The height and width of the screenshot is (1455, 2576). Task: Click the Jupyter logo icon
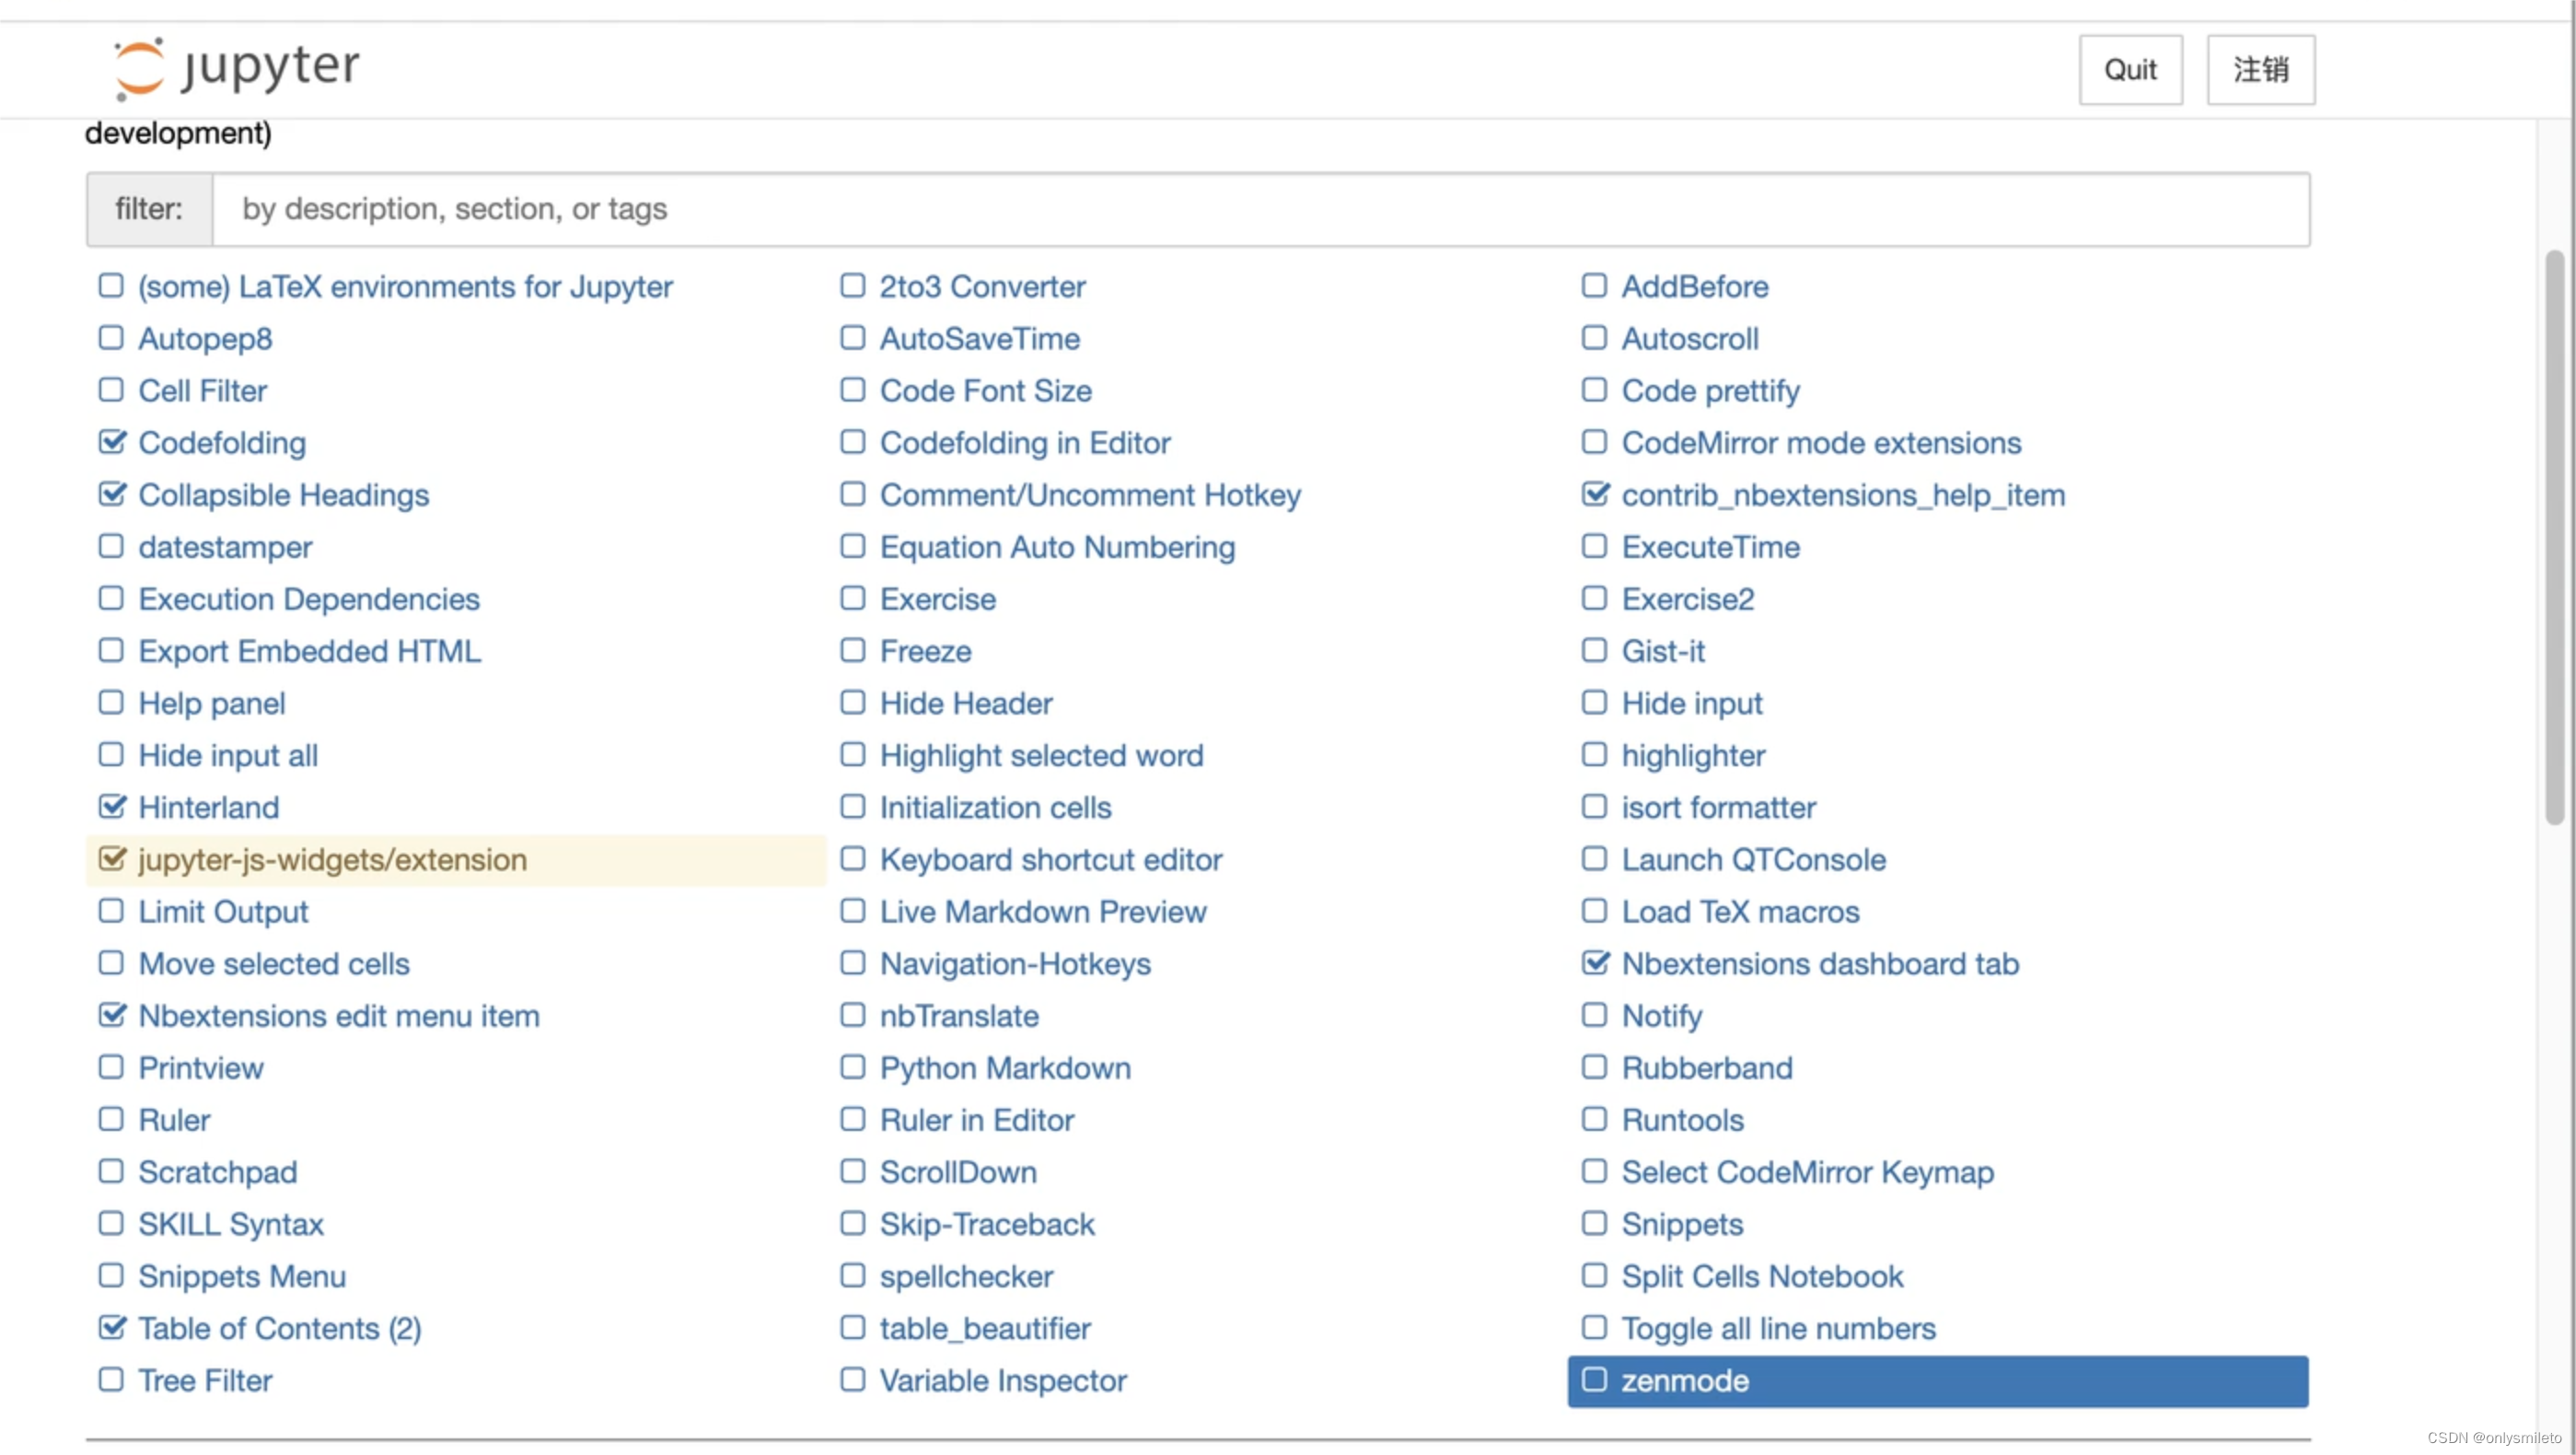138,67
